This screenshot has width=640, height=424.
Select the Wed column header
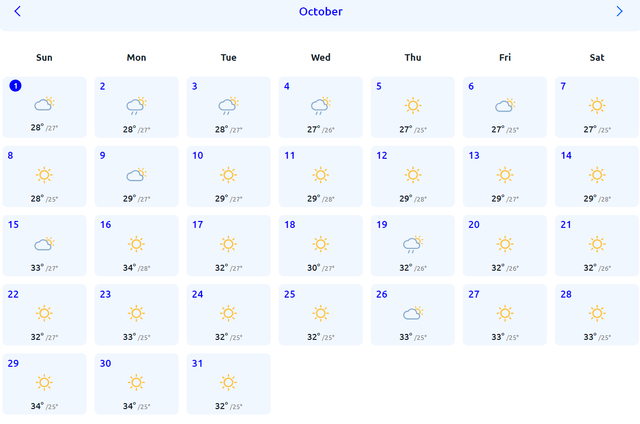click(320, 58)
